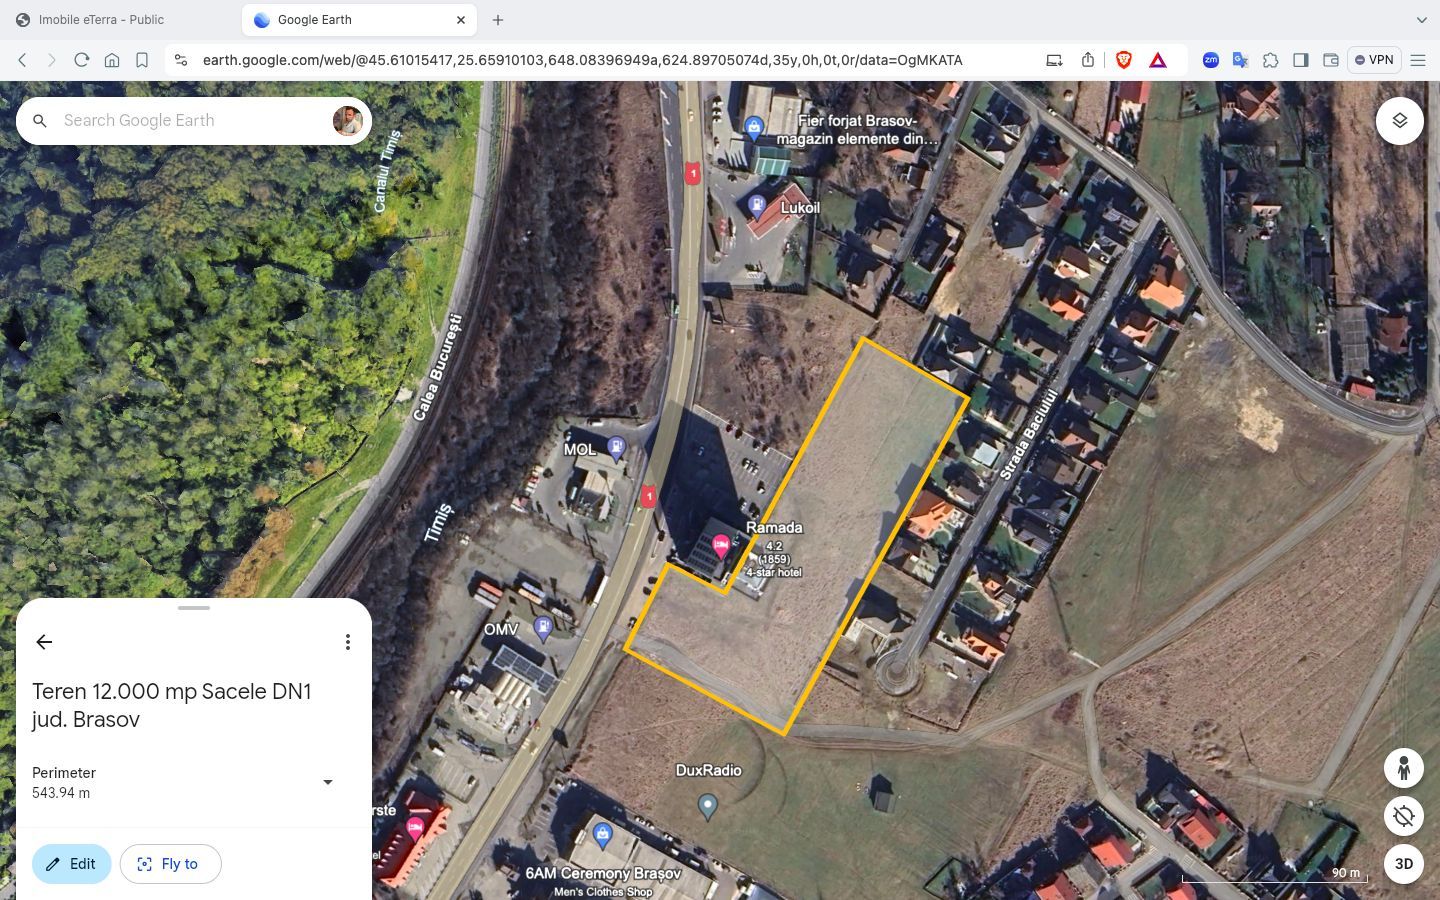Expand the Perimeter measurement dropdown
The height and width of the screenshot is (900, 1440).
[327, 782]
